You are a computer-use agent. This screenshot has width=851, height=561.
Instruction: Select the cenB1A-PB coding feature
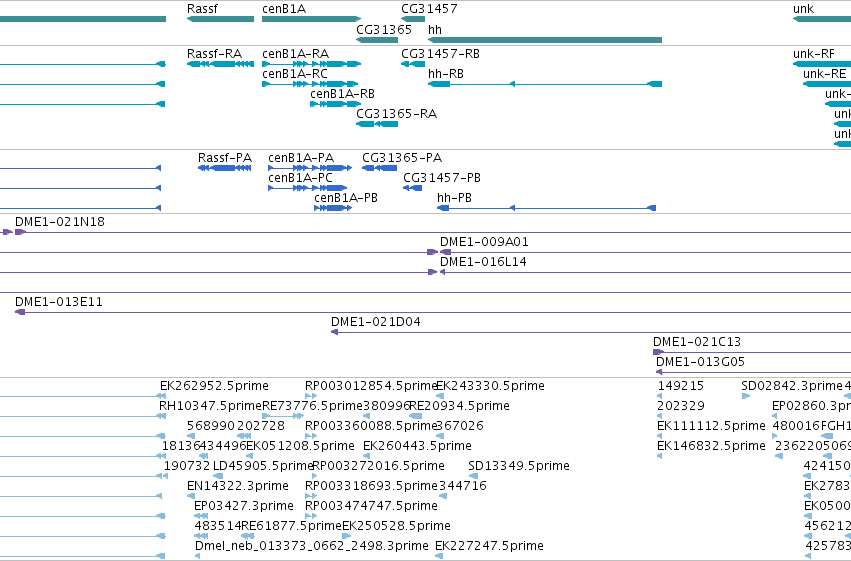pyautogui.click(x=333, y=208)
